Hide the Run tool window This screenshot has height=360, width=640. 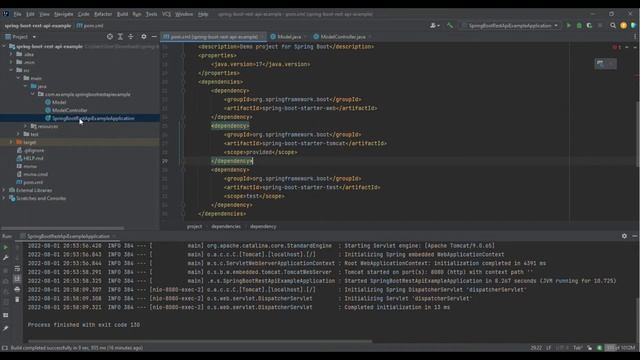pyautogui.click(x=635, y=236)
